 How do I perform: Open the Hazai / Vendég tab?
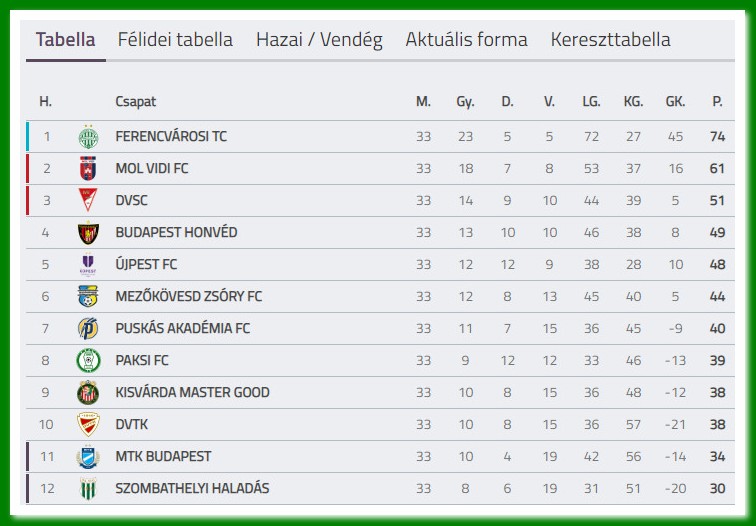[319, 40]
